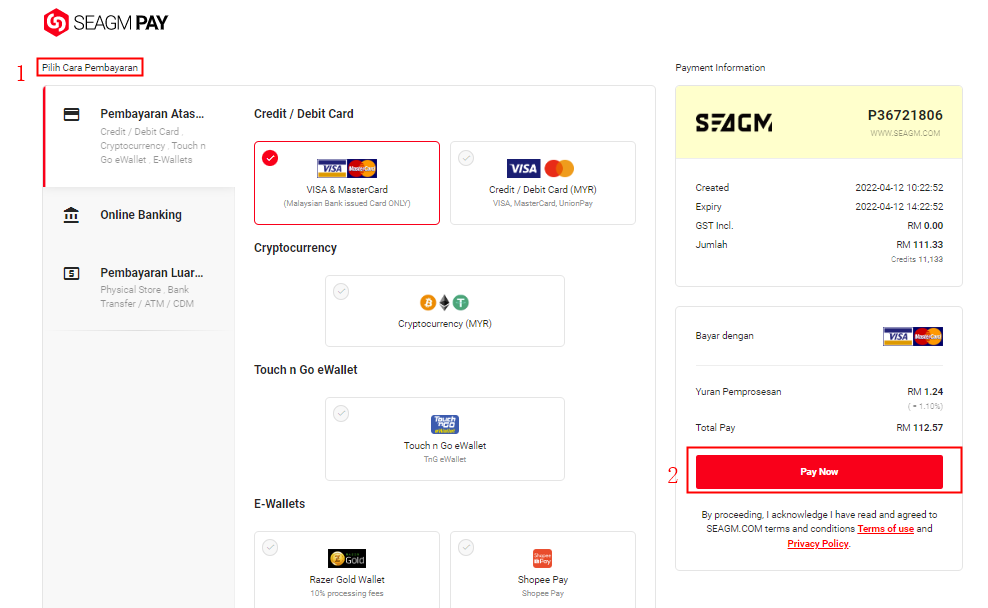Screen dimensions: 988x608
Task: Click the Jumlah amount RM 111.33
Action: coord(919,244)
